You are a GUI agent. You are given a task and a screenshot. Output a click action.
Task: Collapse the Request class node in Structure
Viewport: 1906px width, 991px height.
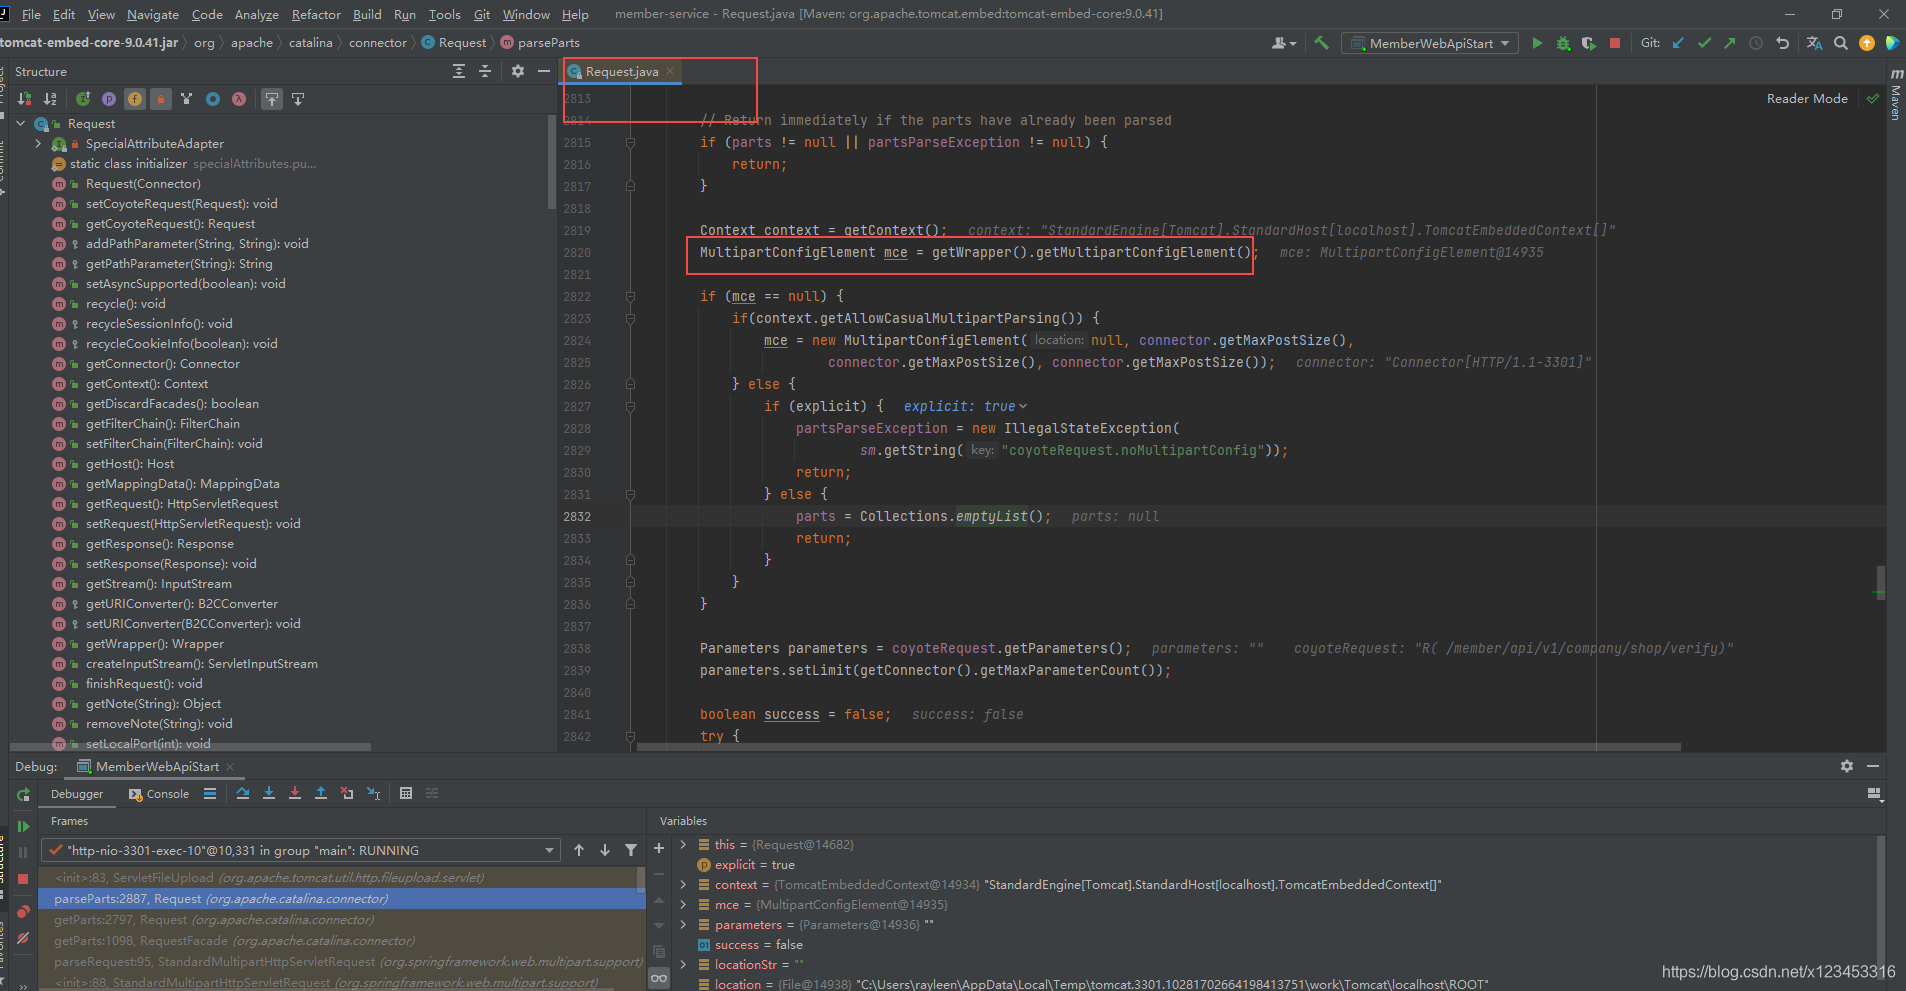pos(21,124)
